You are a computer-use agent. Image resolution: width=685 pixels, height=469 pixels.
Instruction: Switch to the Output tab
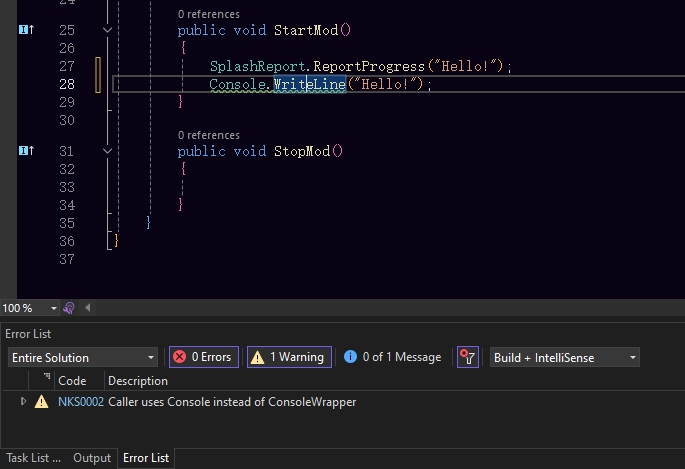click(x=92, y=458)
